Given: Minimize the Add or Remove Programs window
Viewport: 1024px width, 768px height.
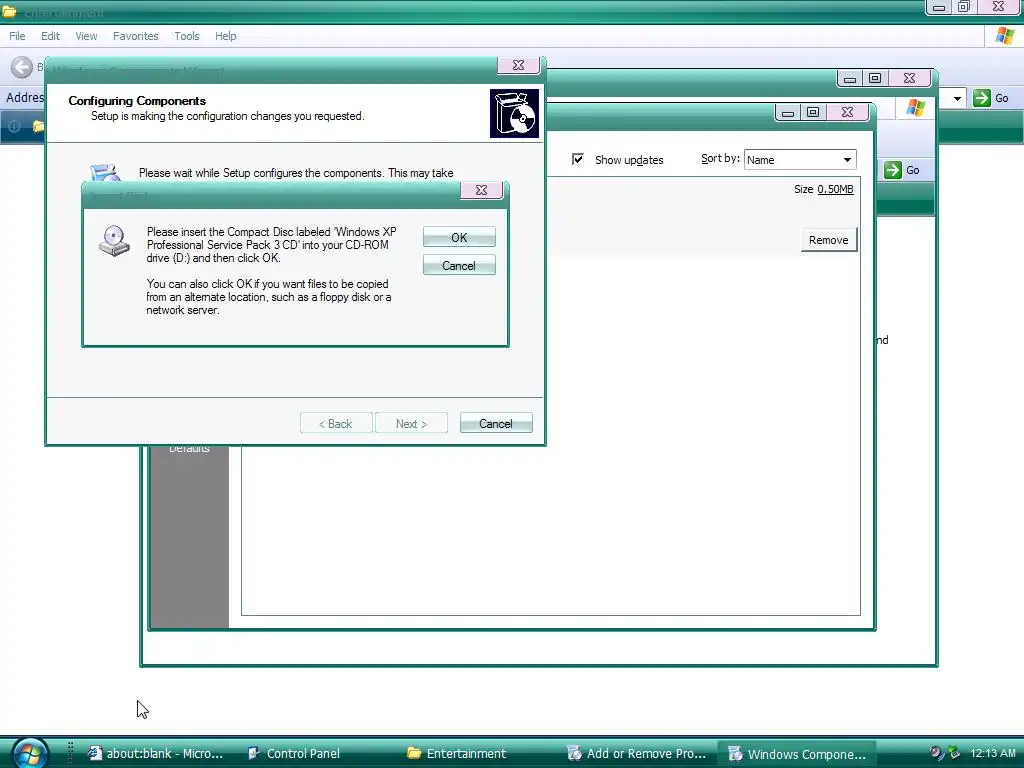Looking at the screenshot, I should (x=788, y=112).
